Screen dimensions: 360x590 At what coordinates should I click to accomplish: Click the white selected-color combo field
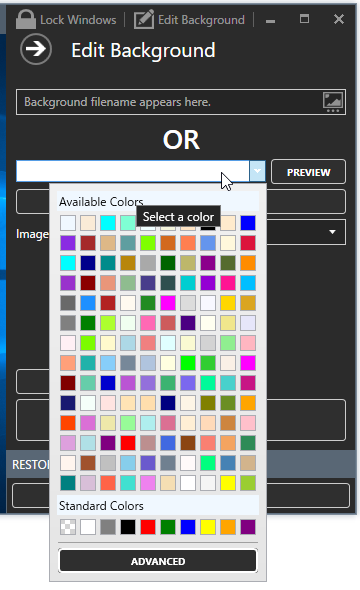[132, 171]
